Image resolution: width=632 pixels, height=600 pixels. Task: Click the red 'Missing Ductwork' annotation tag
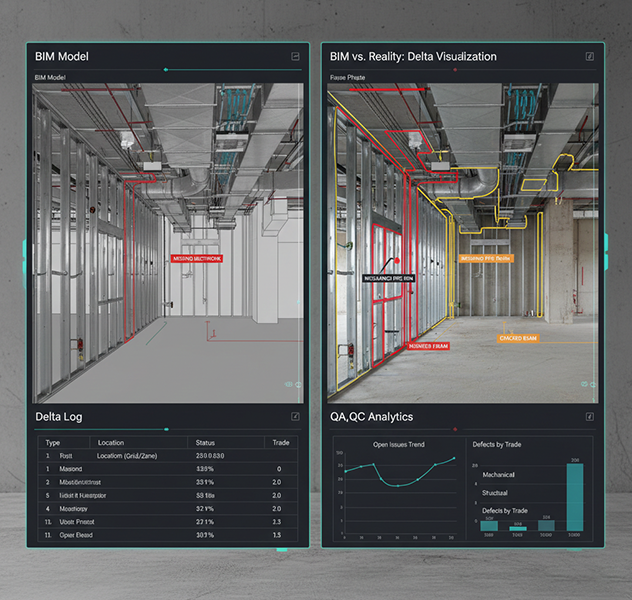[197, 258]
